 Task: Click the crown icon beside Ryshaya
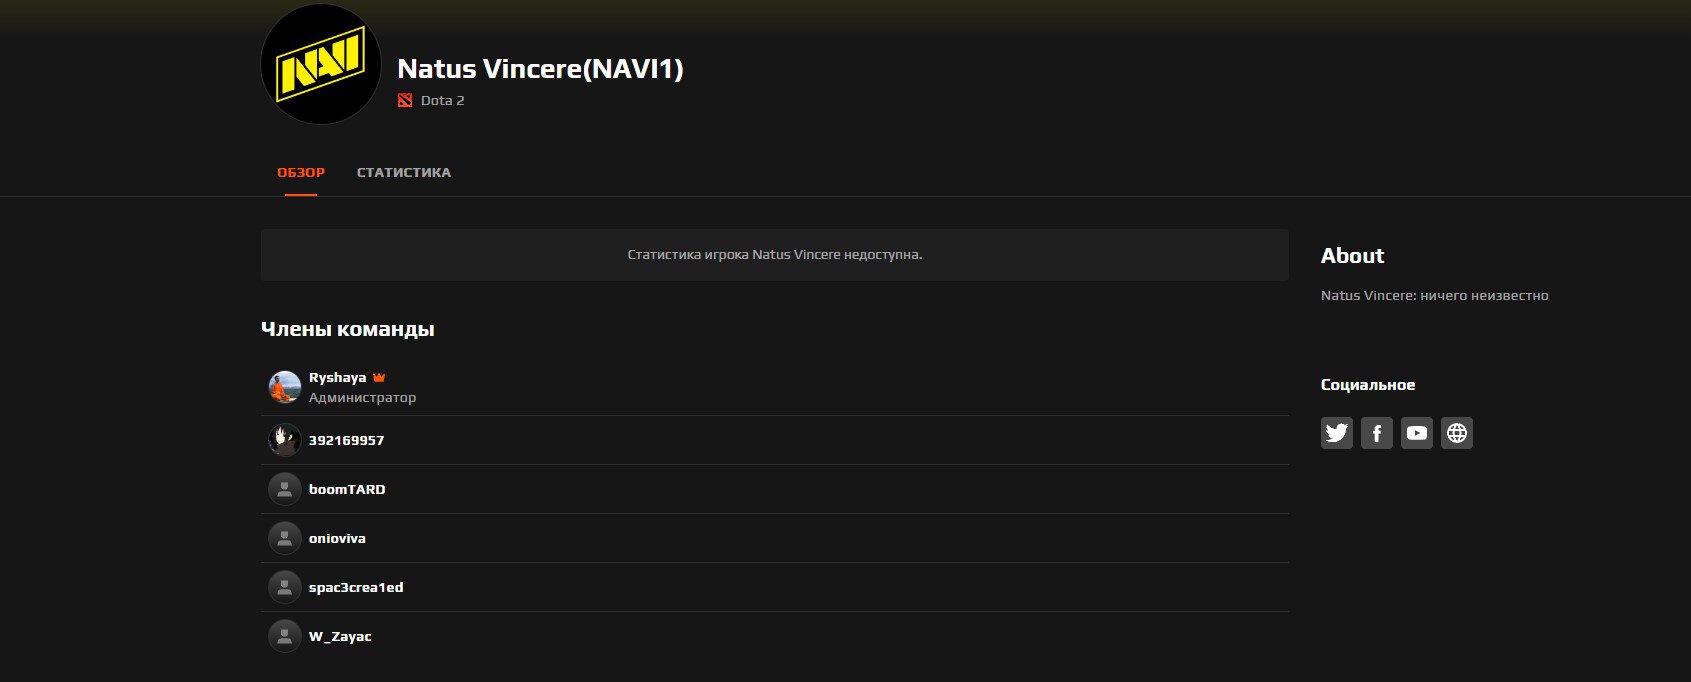[379, 378]
